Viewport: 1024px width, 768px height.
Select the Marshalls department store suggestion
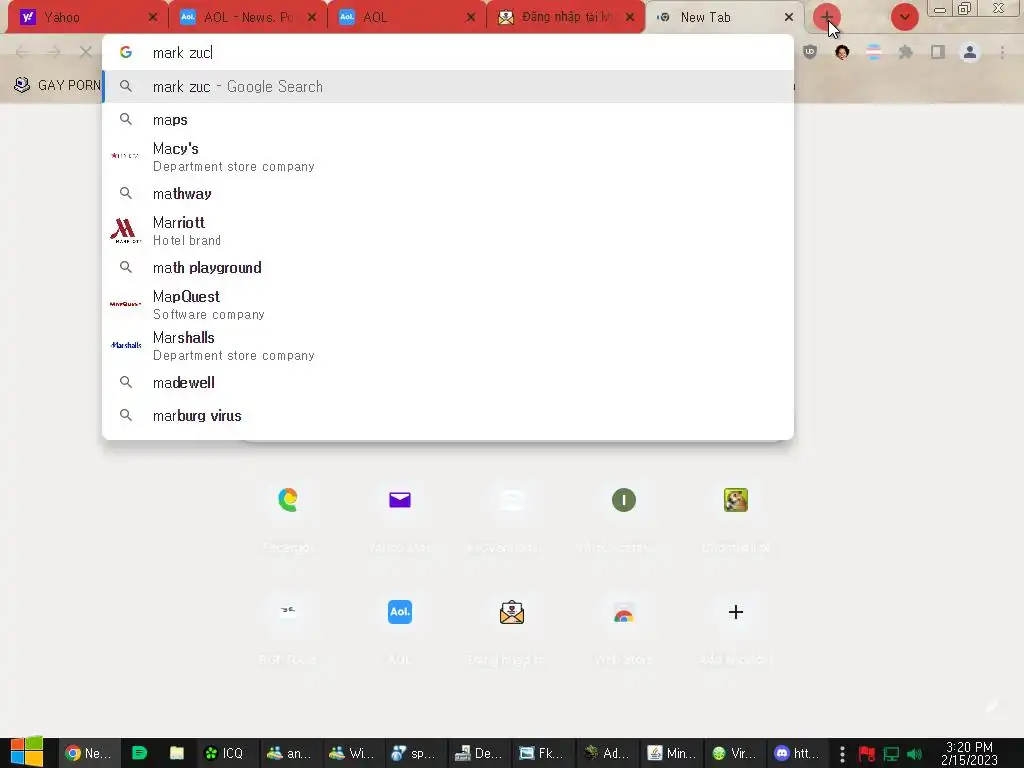[448, 345]
